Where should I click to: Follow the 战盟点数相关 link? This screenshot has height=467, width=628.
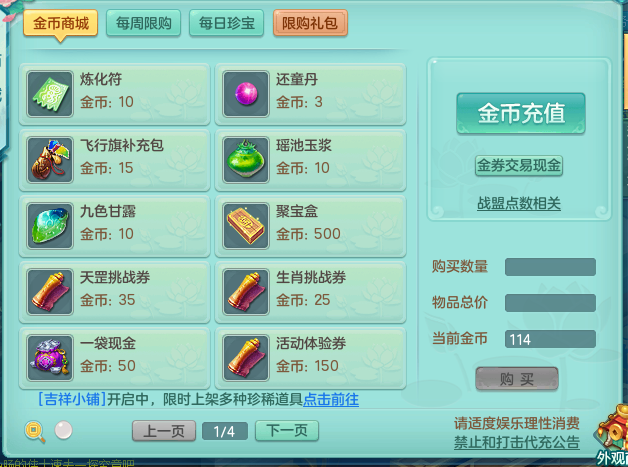point(519,203)
